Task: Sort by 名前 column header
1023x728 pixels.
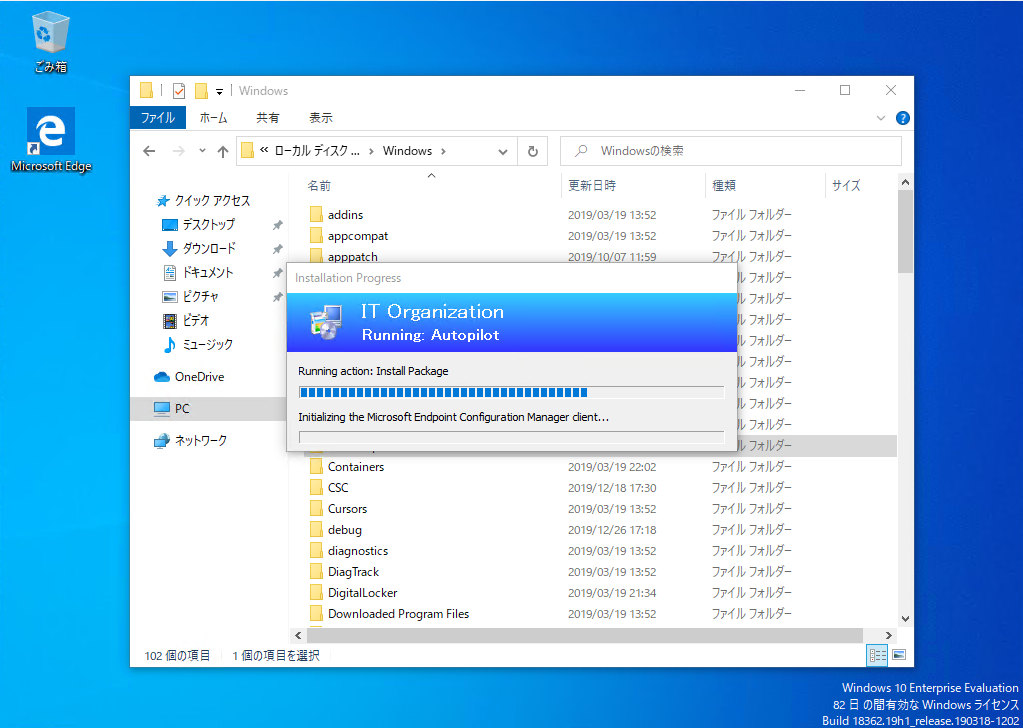Action: point(319,186)
